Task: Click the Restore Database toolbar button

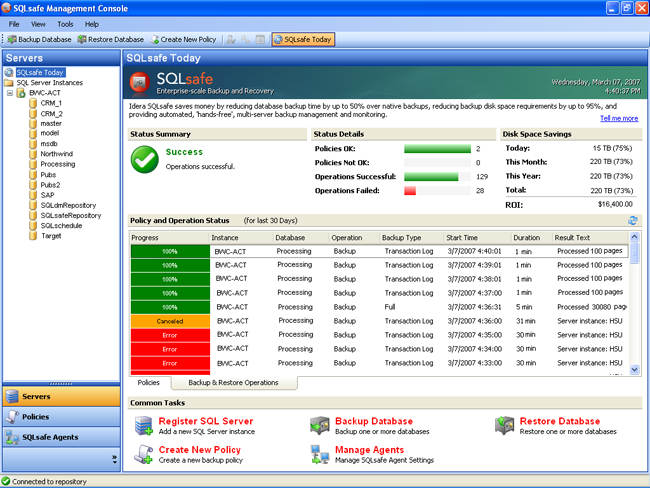Action: point(111,39)
